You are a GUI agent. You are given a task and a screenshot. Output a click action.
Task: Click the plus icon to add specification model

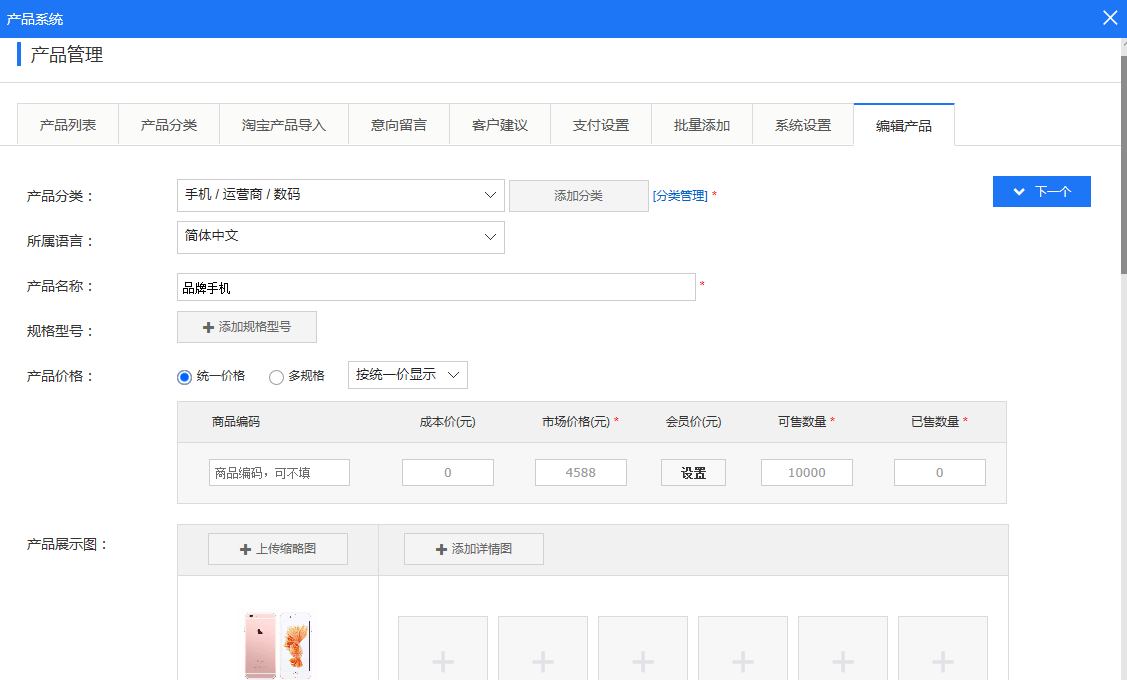point(207,327)
